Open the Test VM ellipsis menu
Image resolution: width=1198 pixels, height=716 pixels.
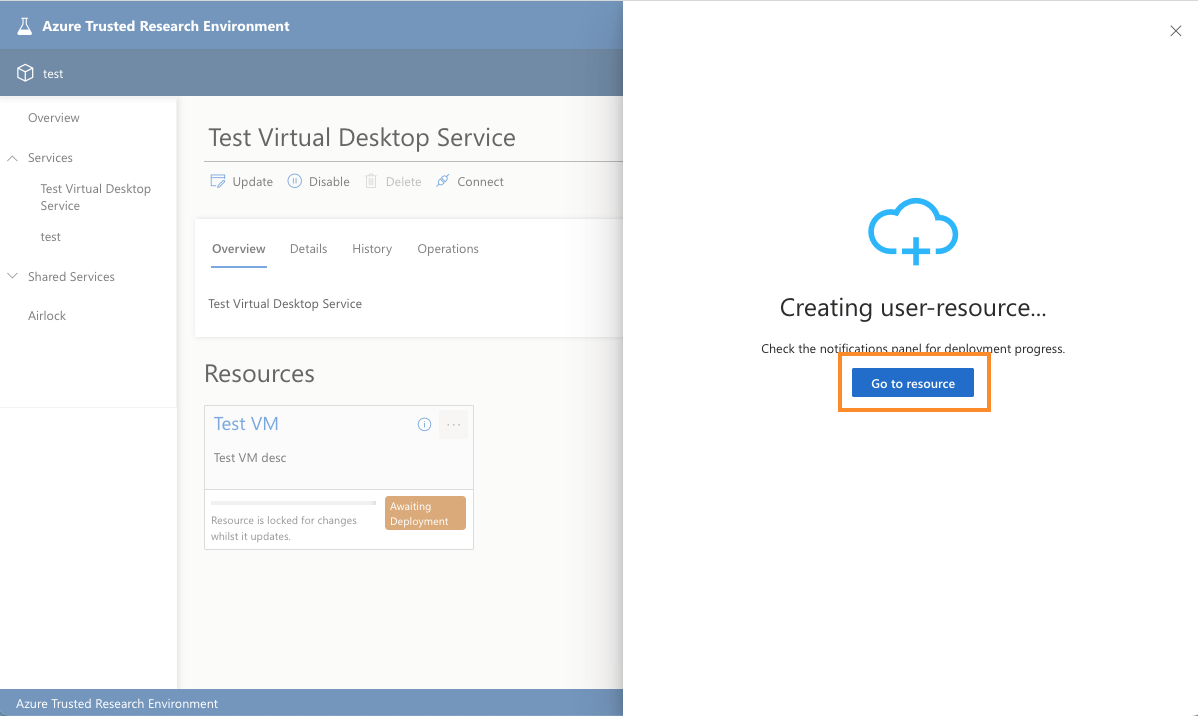coord(454,425)
